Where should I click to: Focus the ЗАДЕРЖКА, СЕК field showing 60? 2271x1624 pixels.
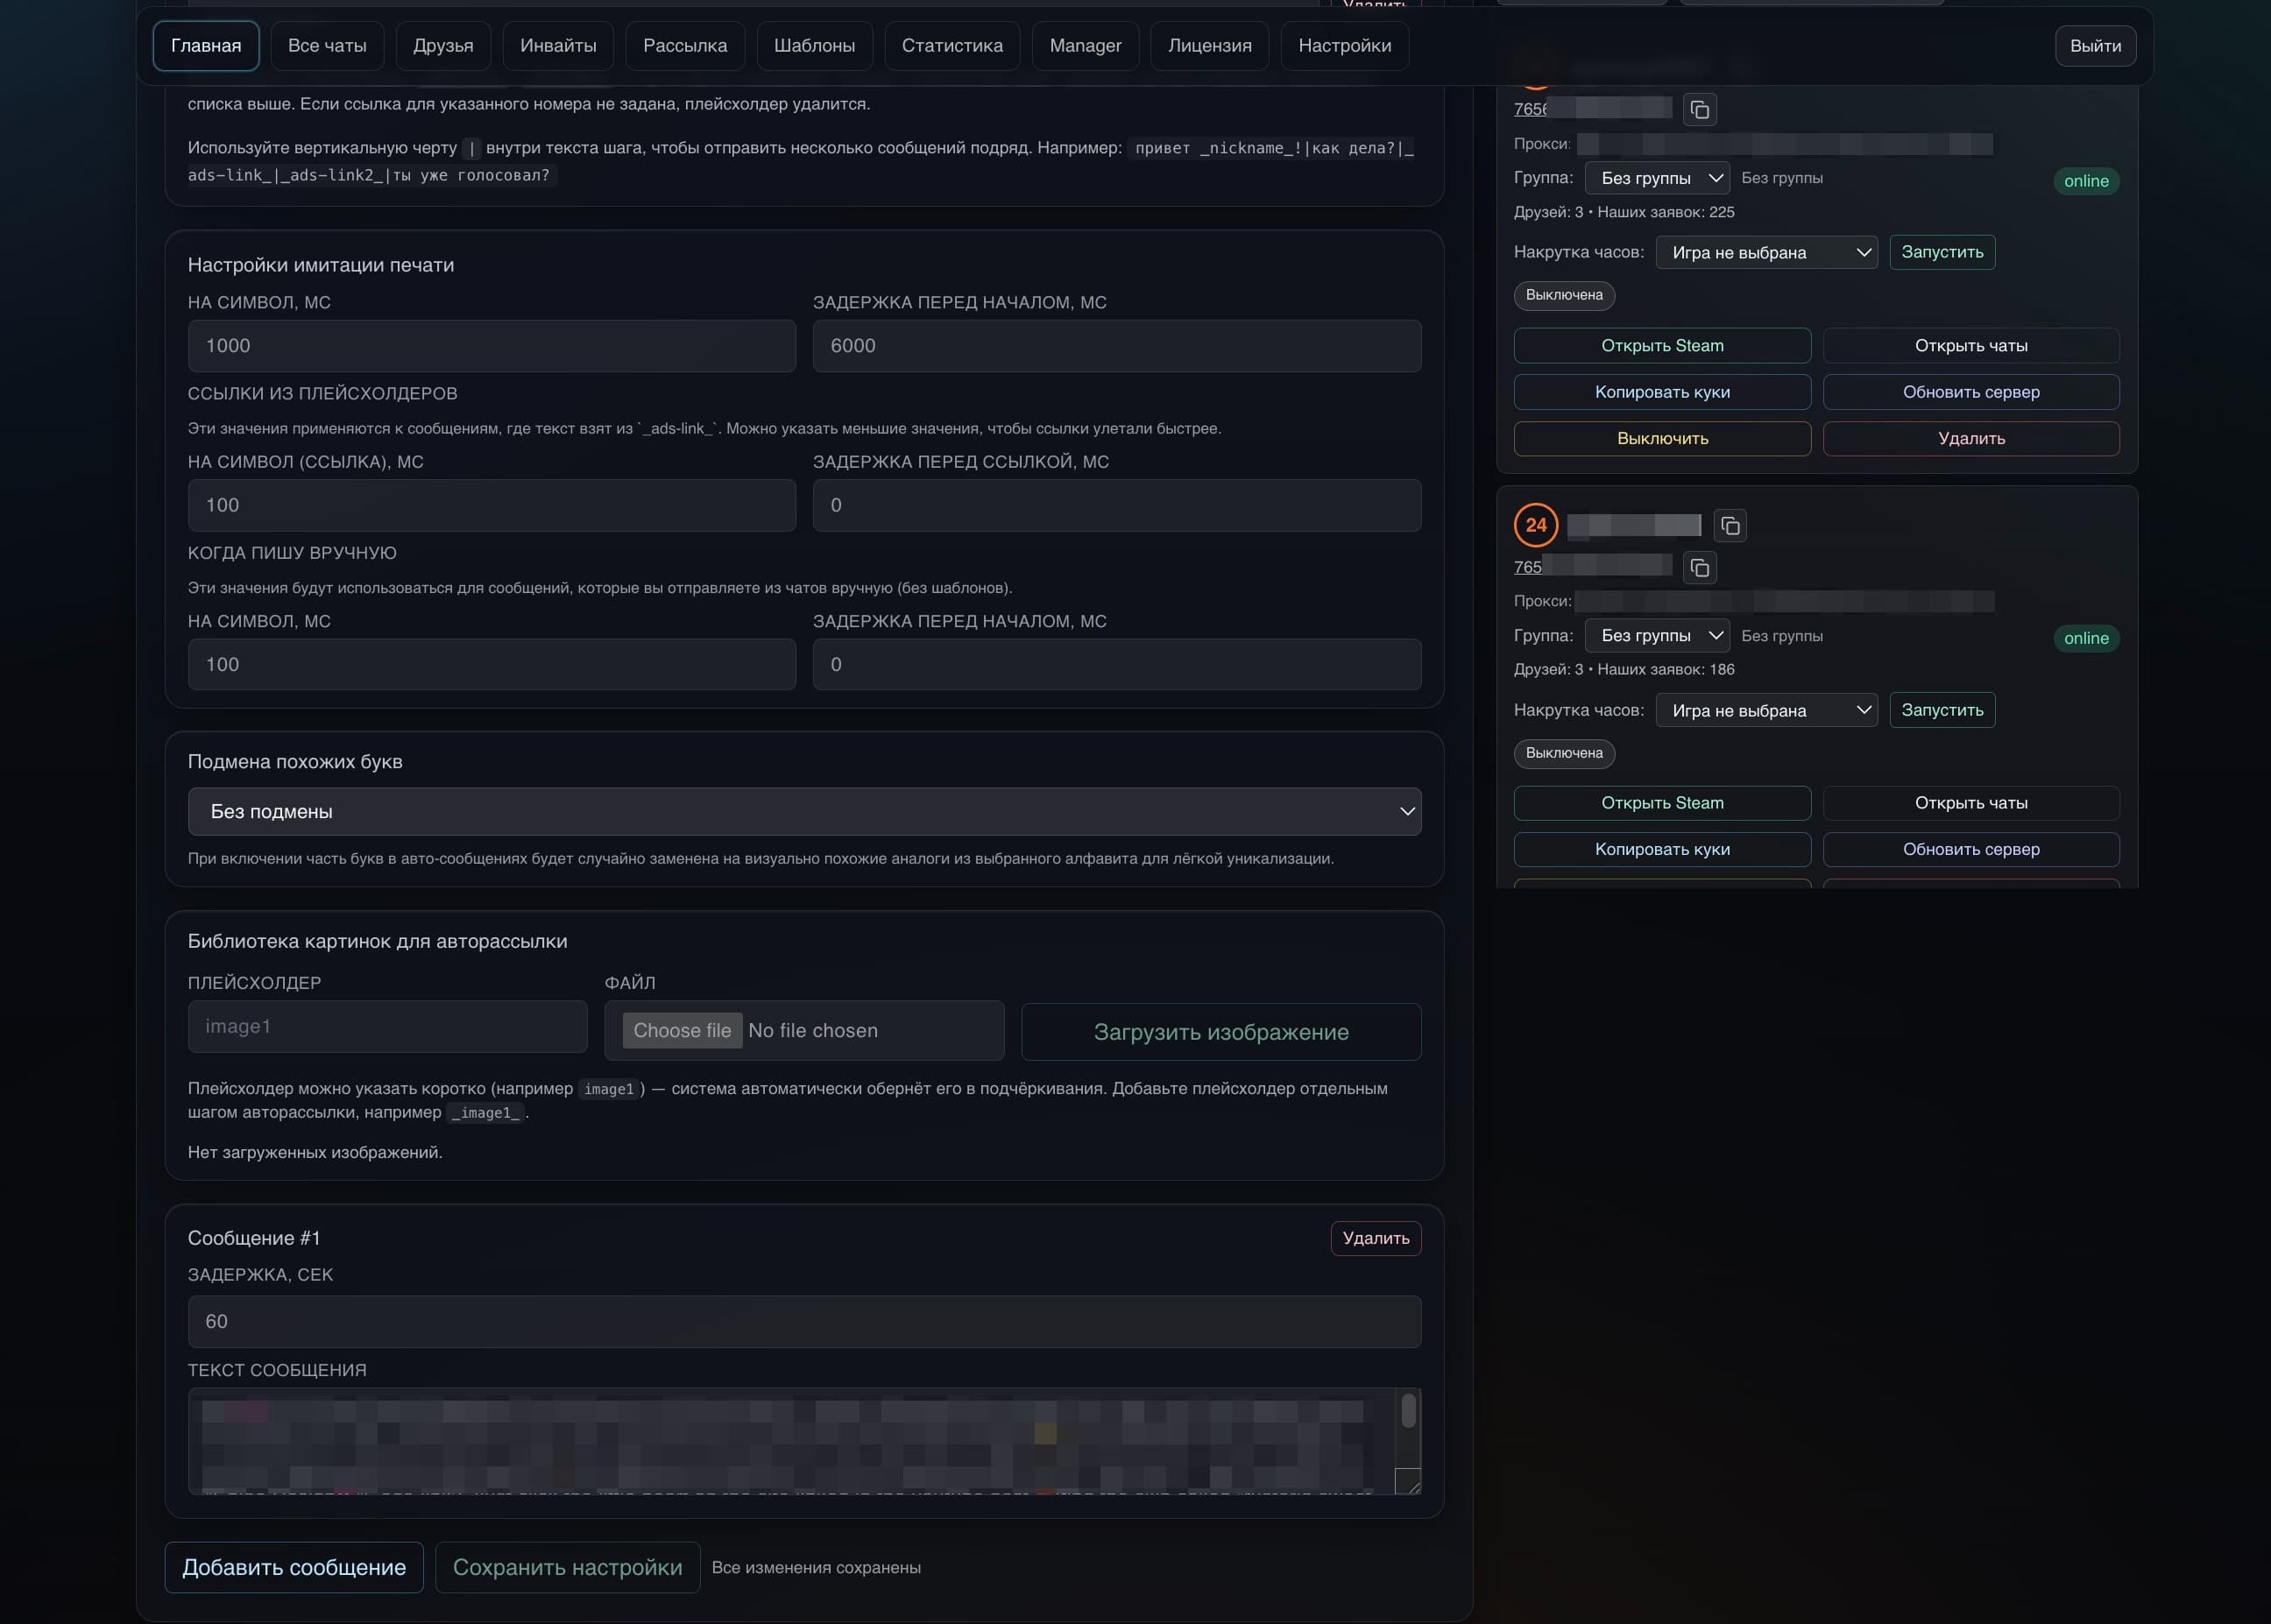click(x=804, y=1321)
